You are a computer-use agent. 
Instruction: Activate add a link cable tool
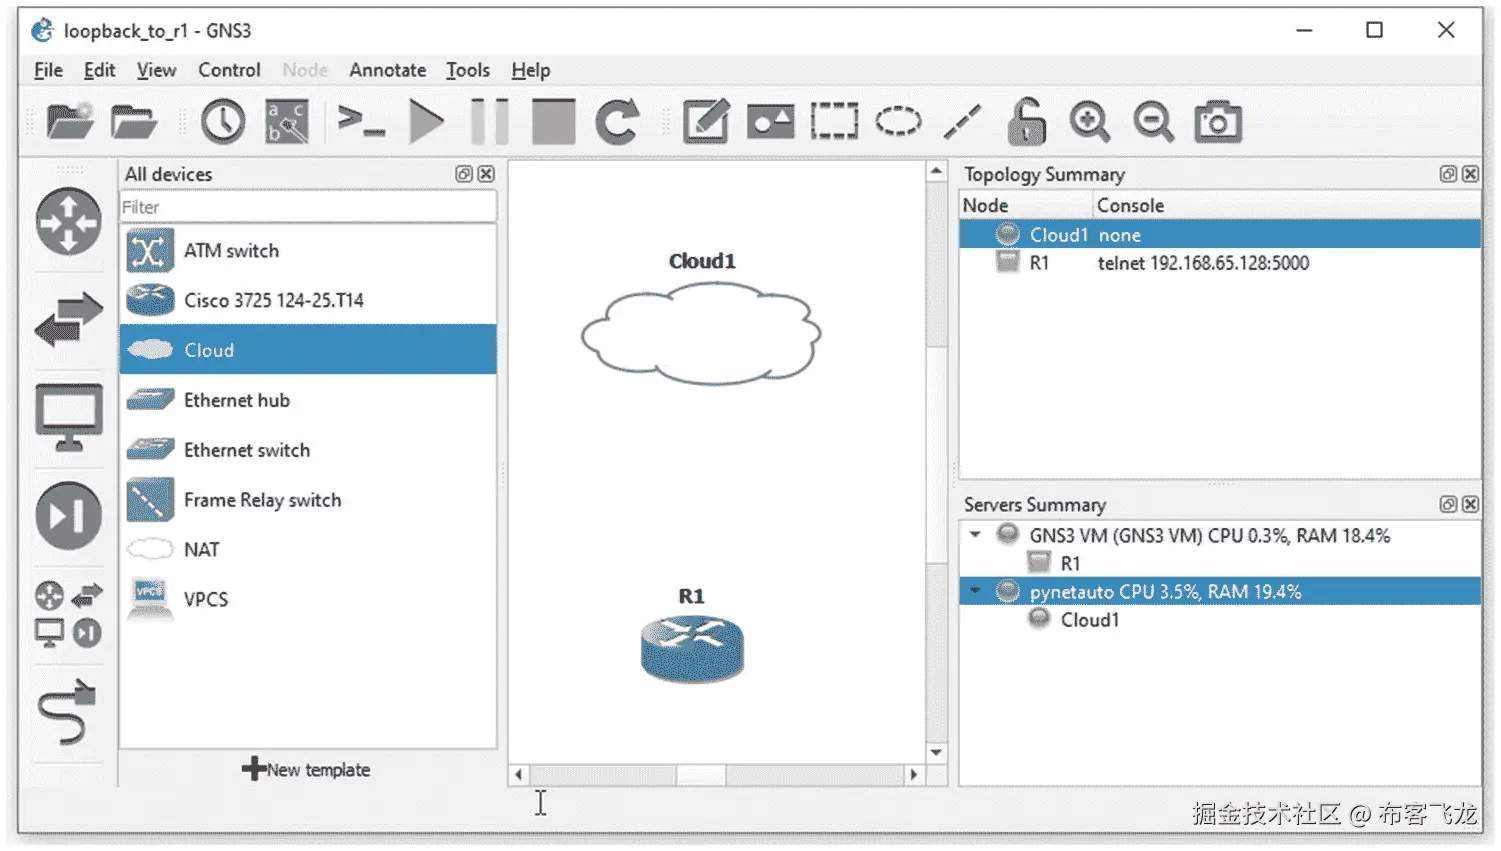coord(69,712)
